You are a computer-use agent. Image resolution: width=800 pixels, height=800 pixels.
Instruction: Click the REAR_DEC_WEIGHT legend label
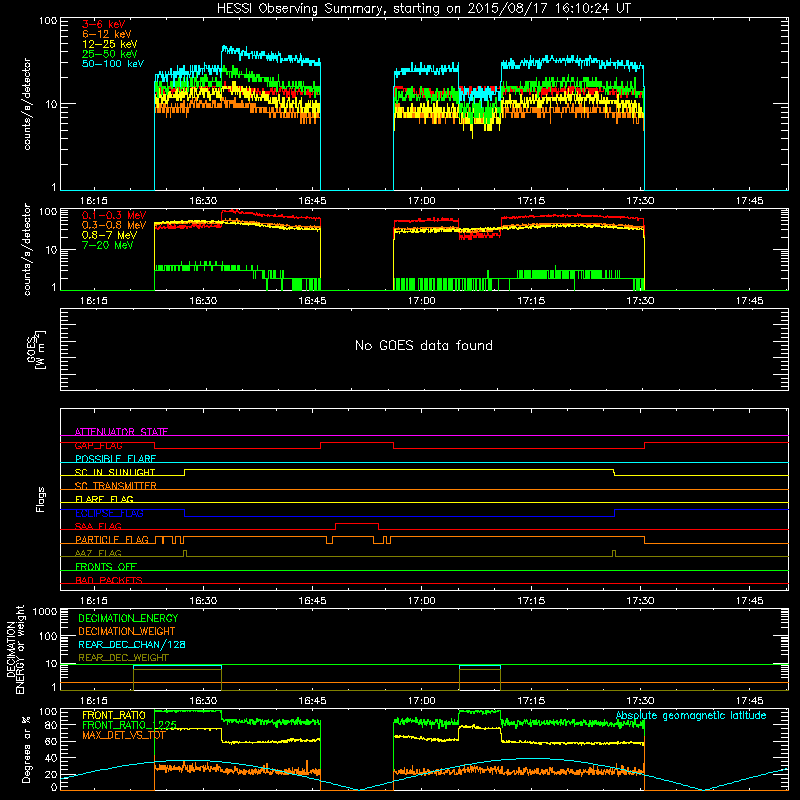click(123, 658)
